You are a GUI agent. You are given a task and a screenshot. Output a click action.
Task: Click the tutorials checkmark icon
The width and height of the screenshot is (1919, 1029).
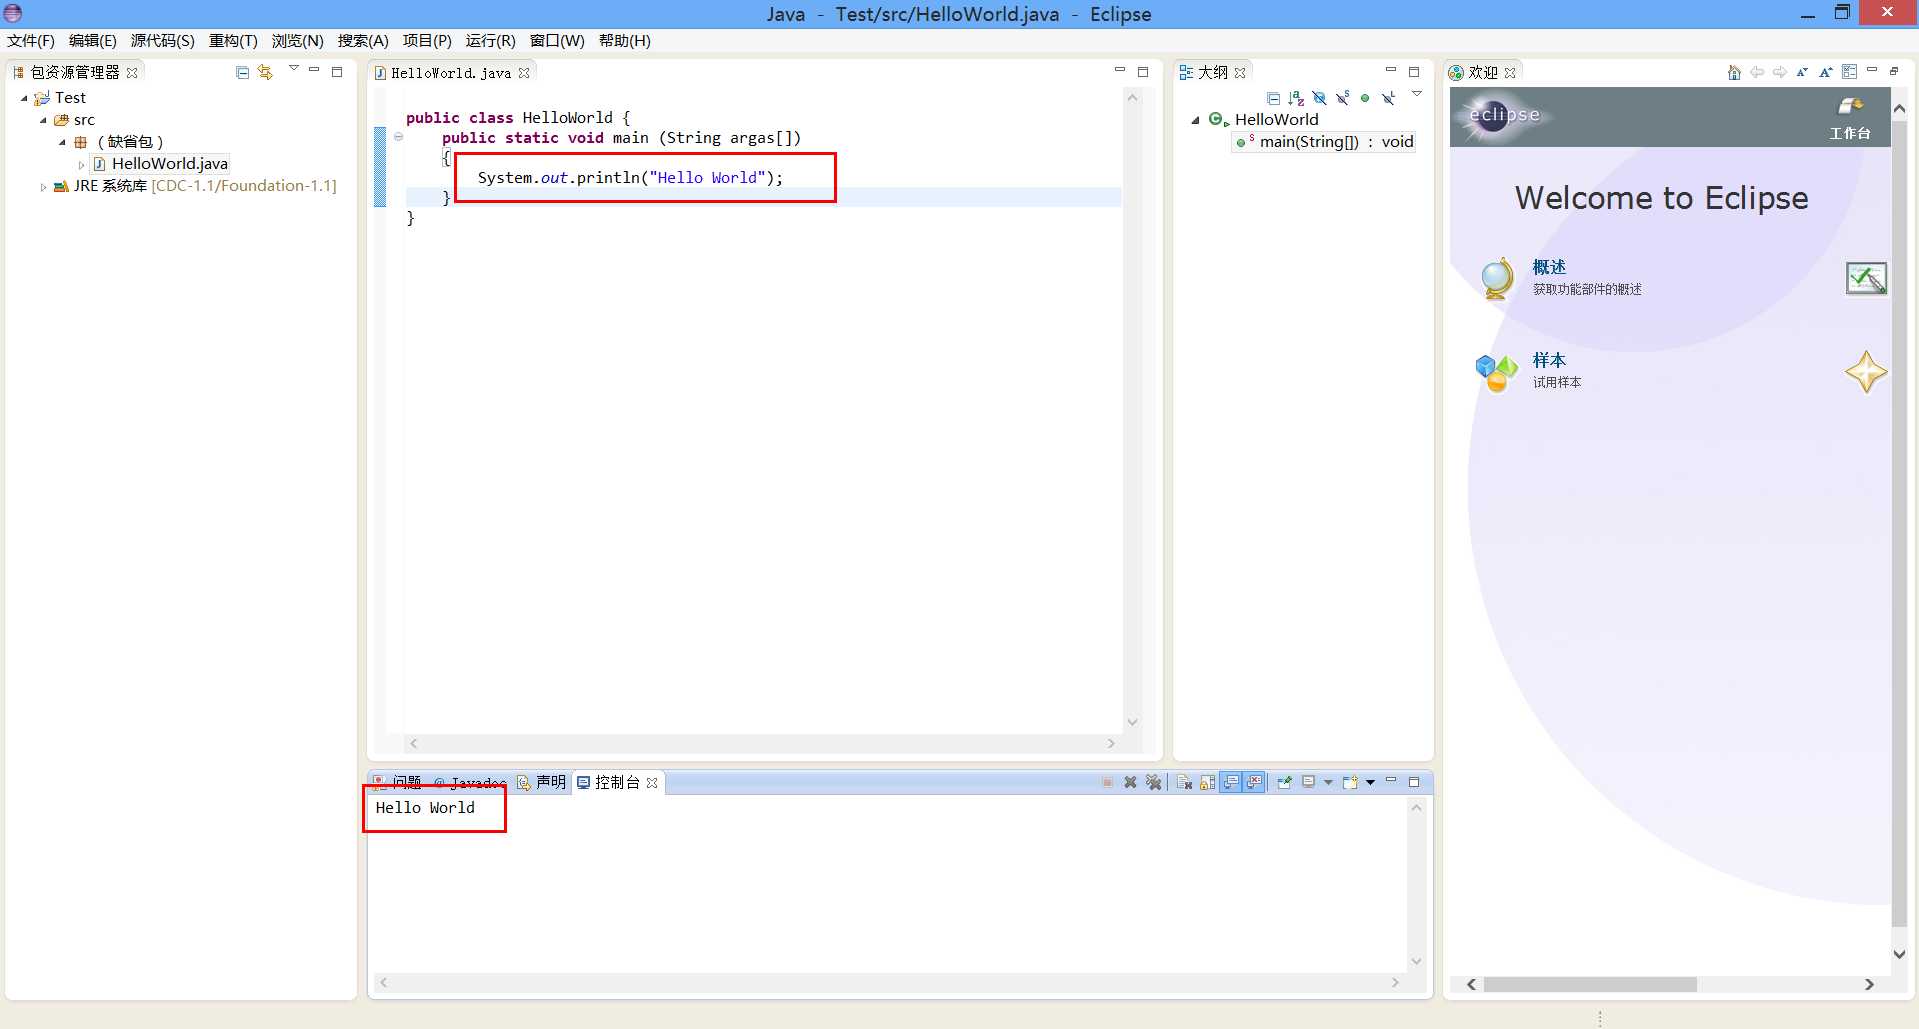pos(1866,278)
